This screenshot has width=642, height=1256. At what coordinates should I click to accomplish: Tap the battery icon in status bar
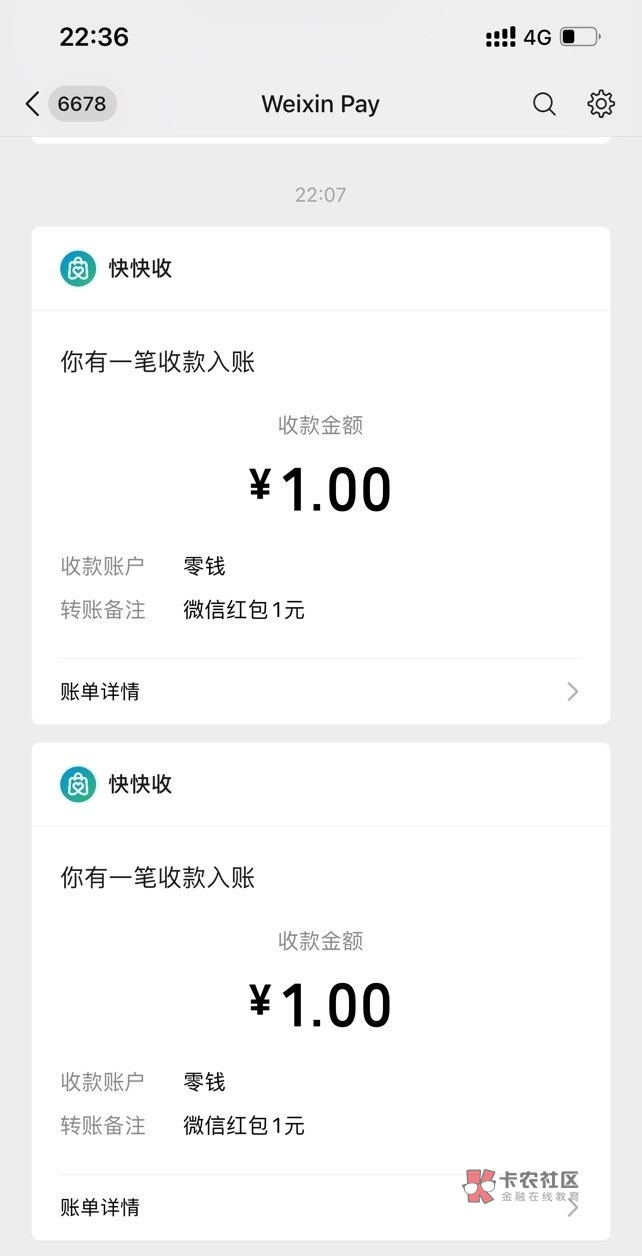coord(580,38)
